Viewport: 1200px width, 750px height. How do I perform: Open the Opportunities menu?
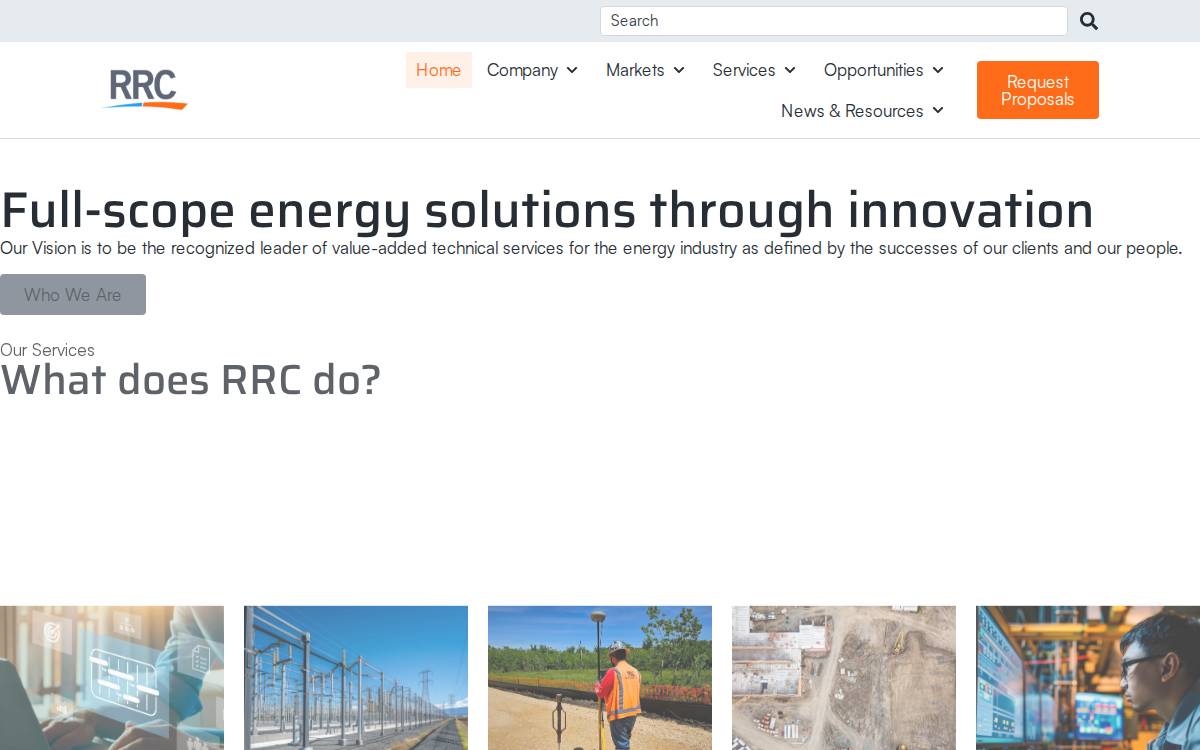884,70
